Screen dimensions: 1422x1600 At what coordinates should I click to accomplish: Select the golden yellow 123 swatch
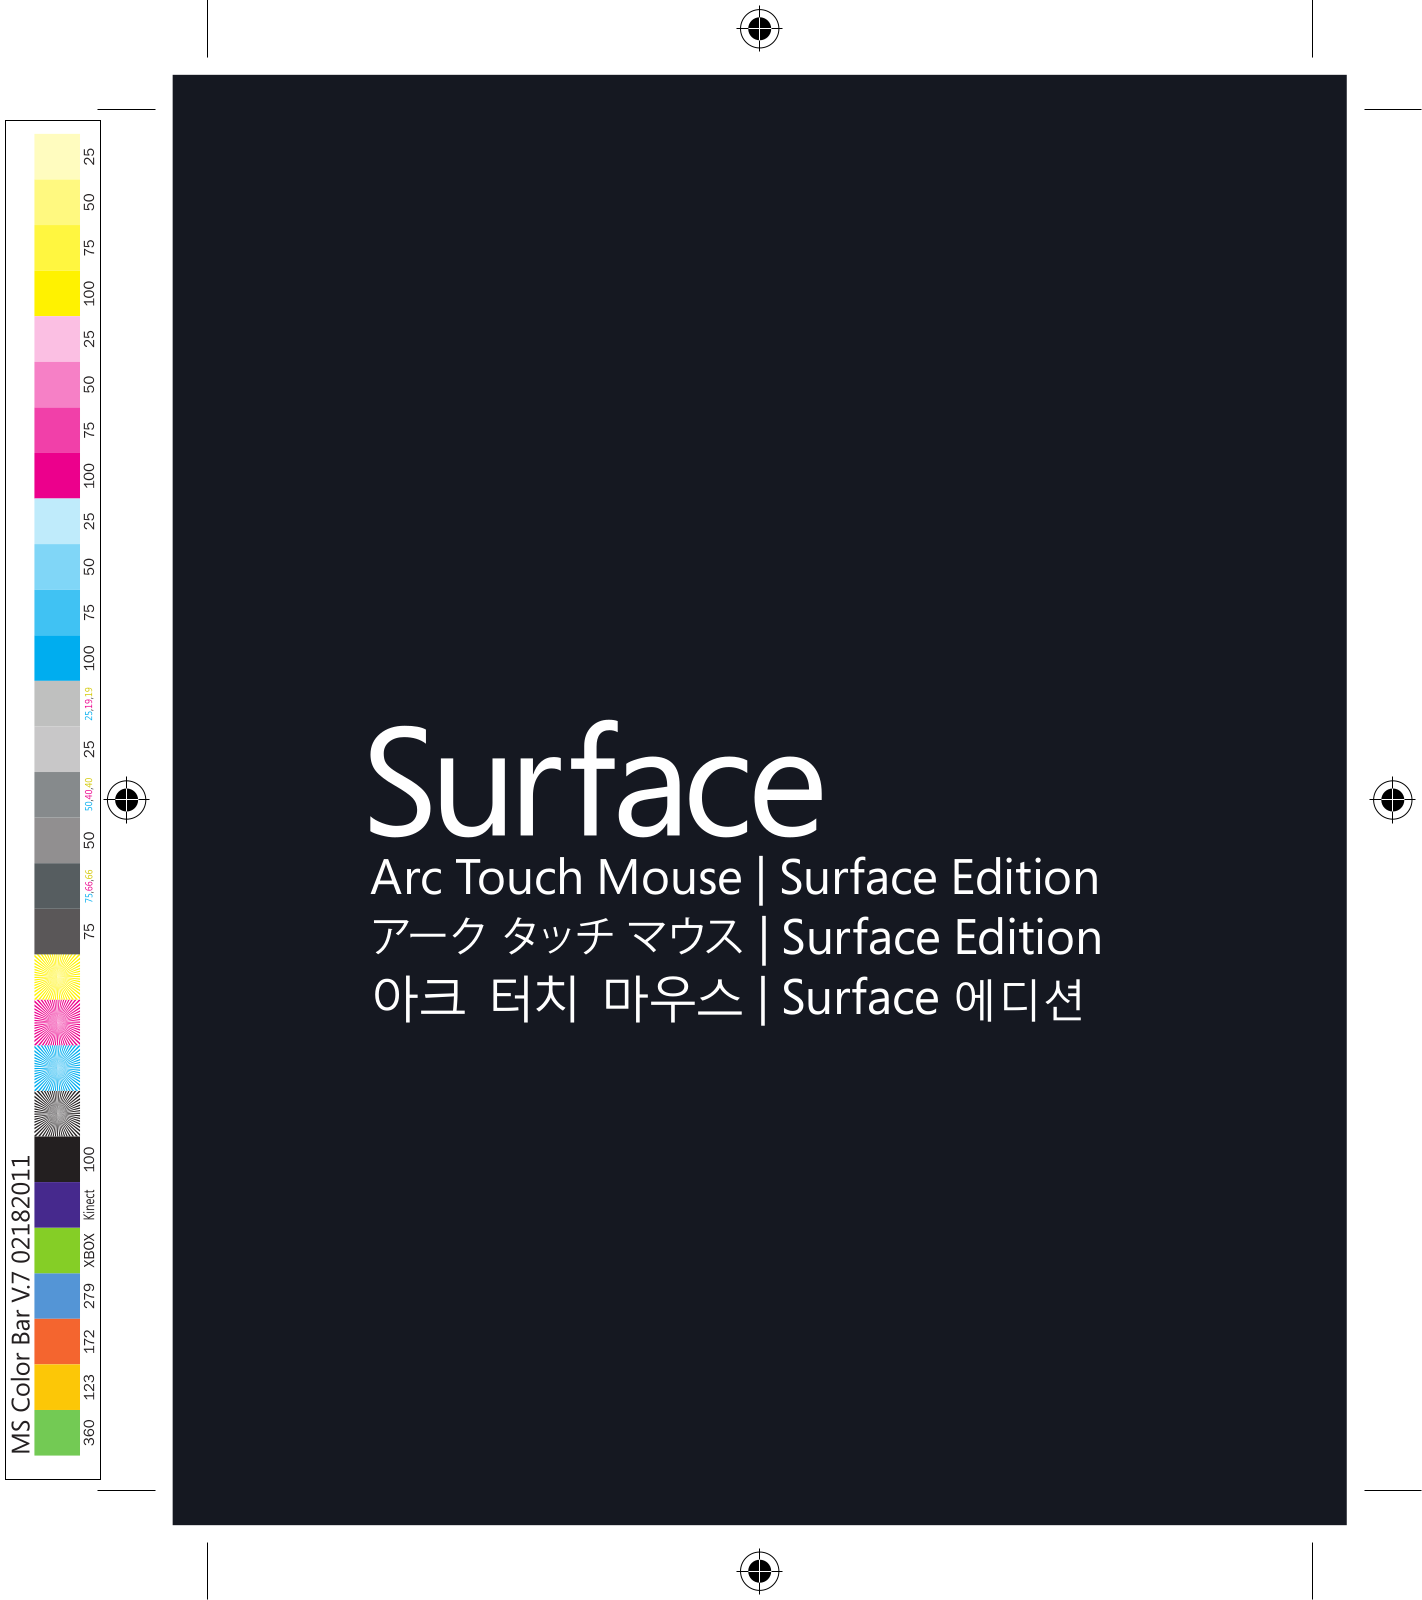coord(57,1388)
